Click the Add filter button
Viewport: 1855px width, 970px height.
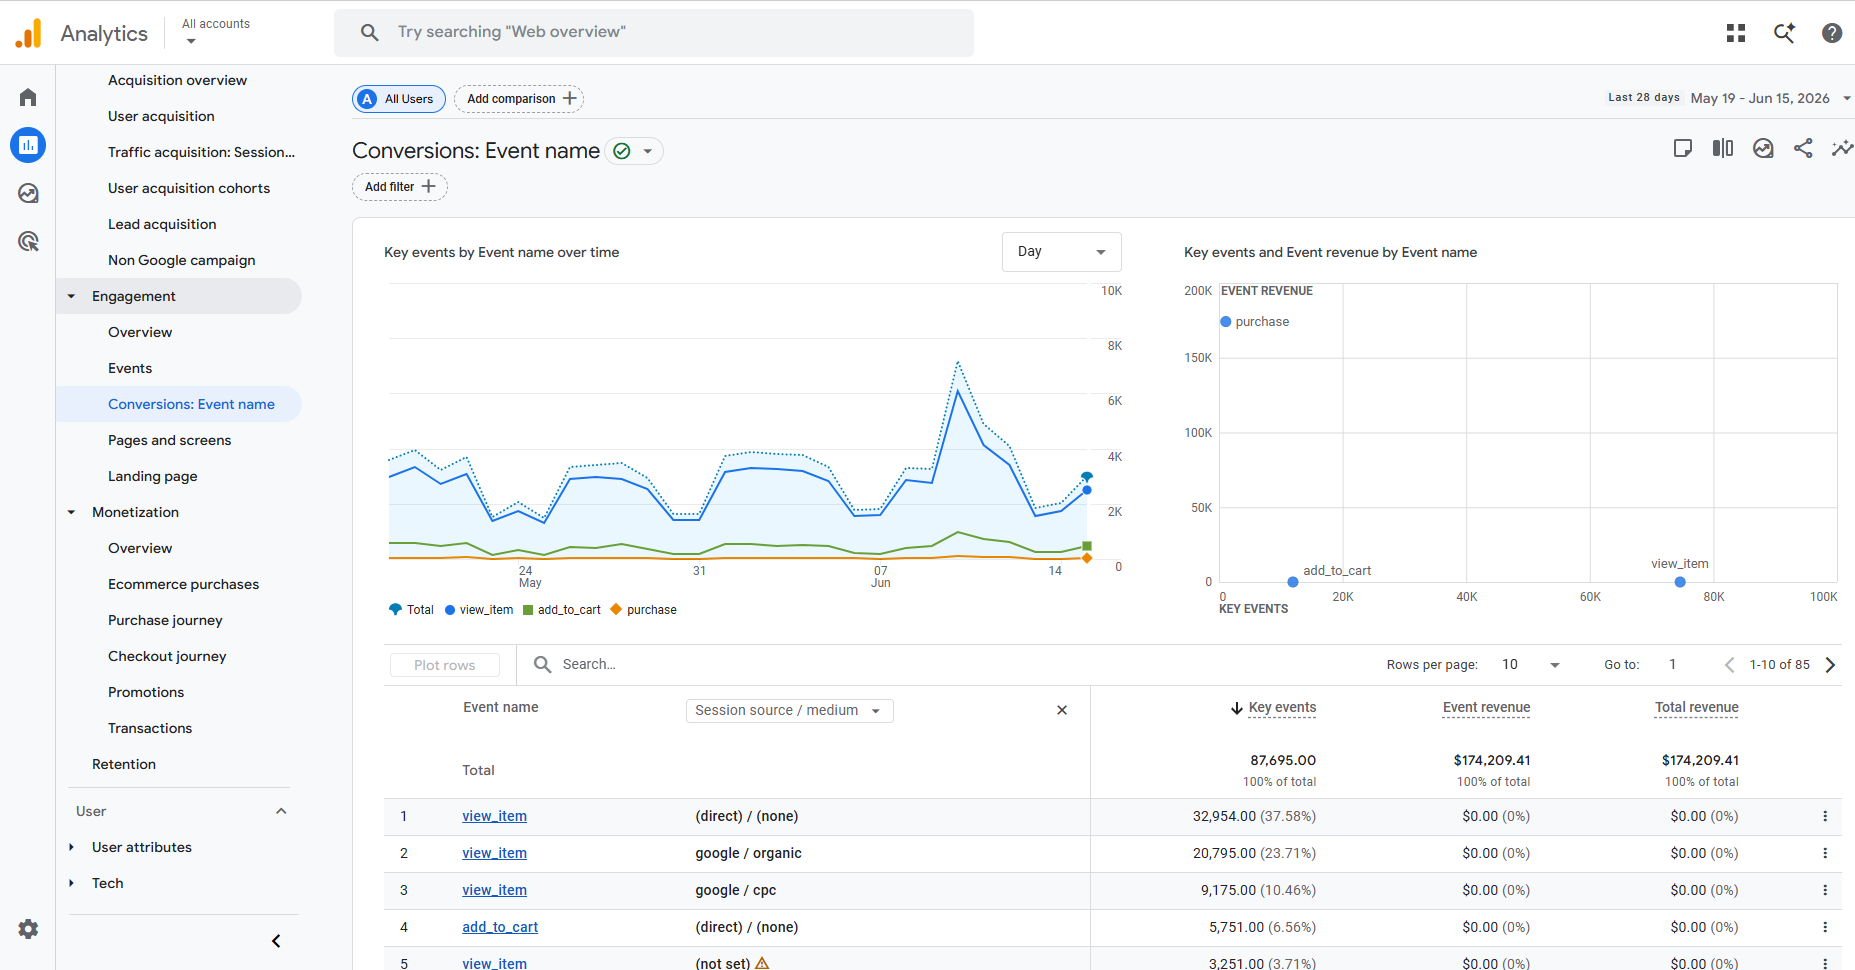(x=399, y=187)
